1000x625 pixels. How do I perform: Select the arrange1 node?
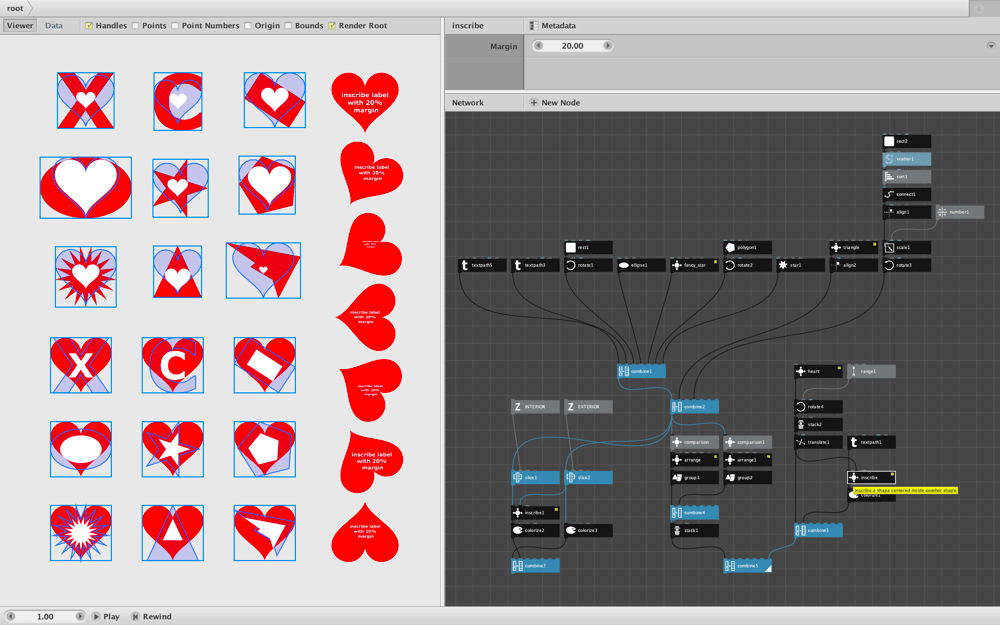747,459
